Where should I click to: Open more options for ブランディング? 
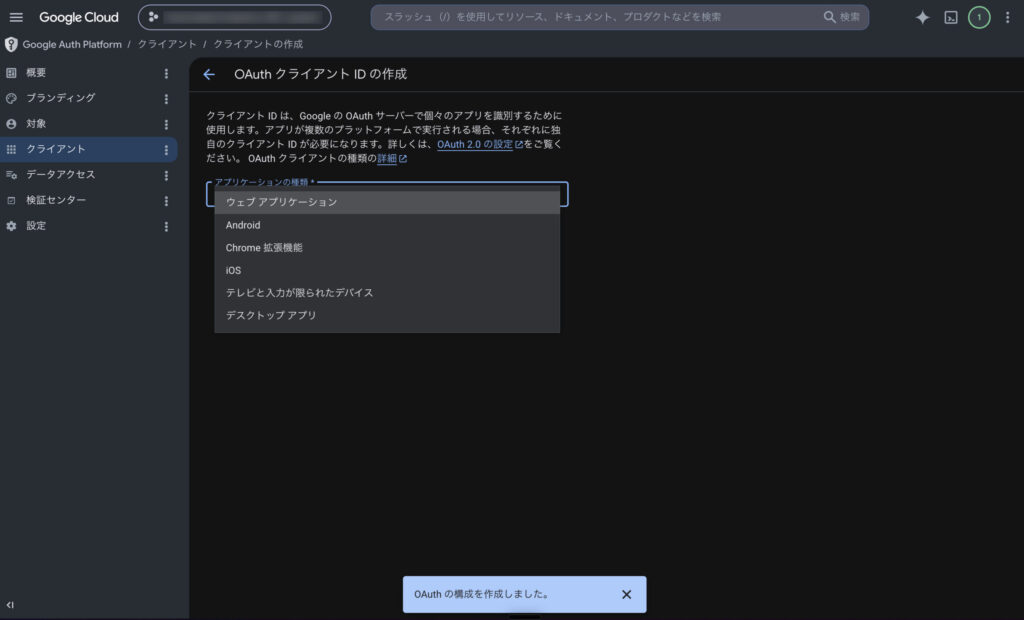click(x=166, y=99)
